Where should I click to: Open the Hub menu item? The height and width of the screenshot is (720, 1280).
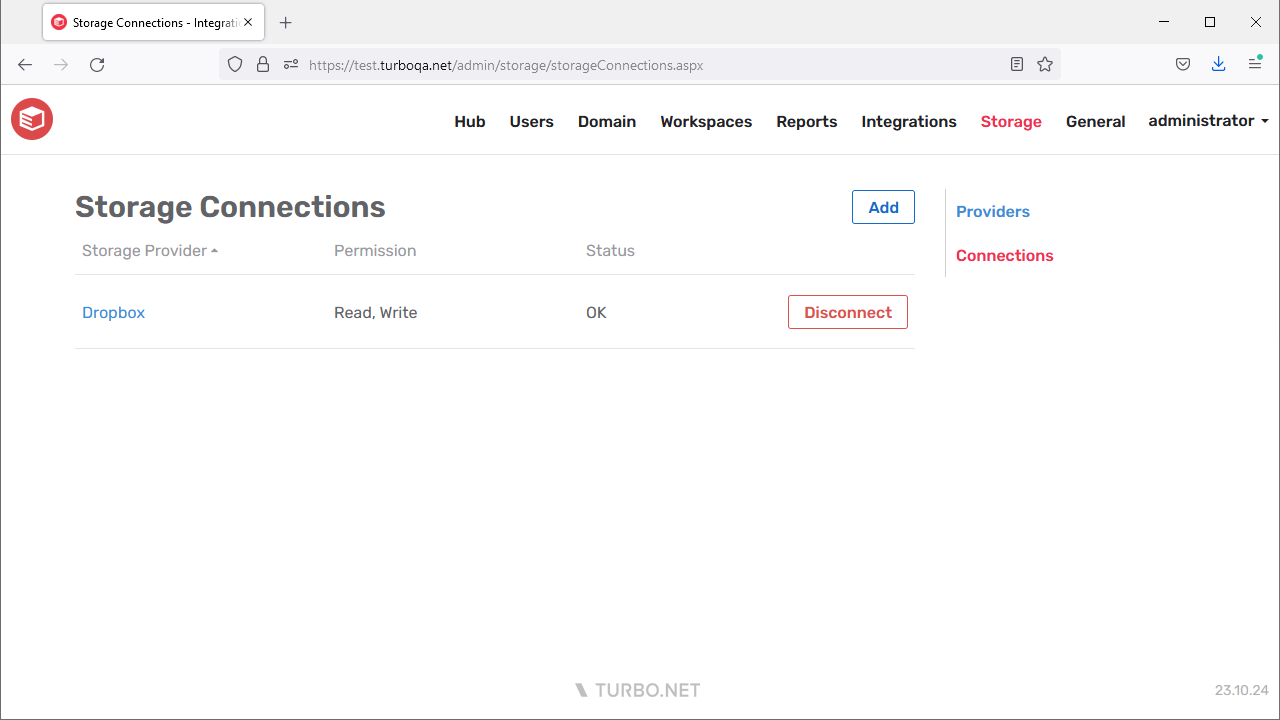coord(470,121)
